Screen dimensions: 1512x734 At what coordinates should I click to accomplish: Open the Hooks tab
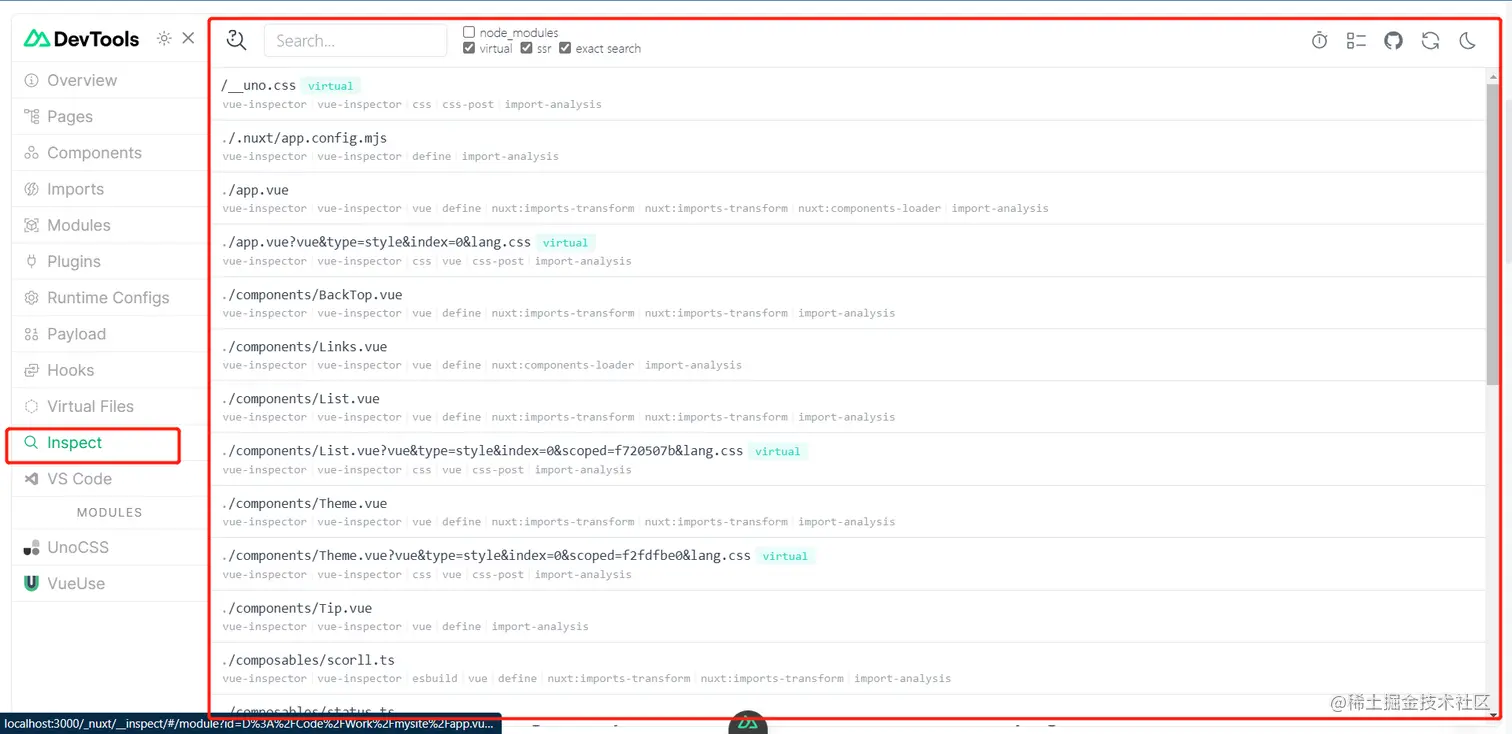109,370
